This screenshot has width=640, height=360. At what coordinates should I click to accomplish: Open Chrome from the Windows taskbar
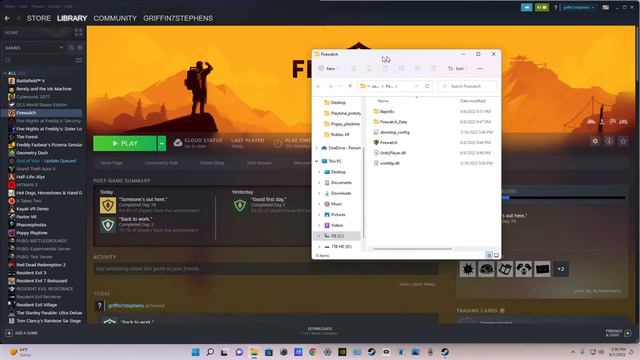pyautogui.click(x=313, y=352)
